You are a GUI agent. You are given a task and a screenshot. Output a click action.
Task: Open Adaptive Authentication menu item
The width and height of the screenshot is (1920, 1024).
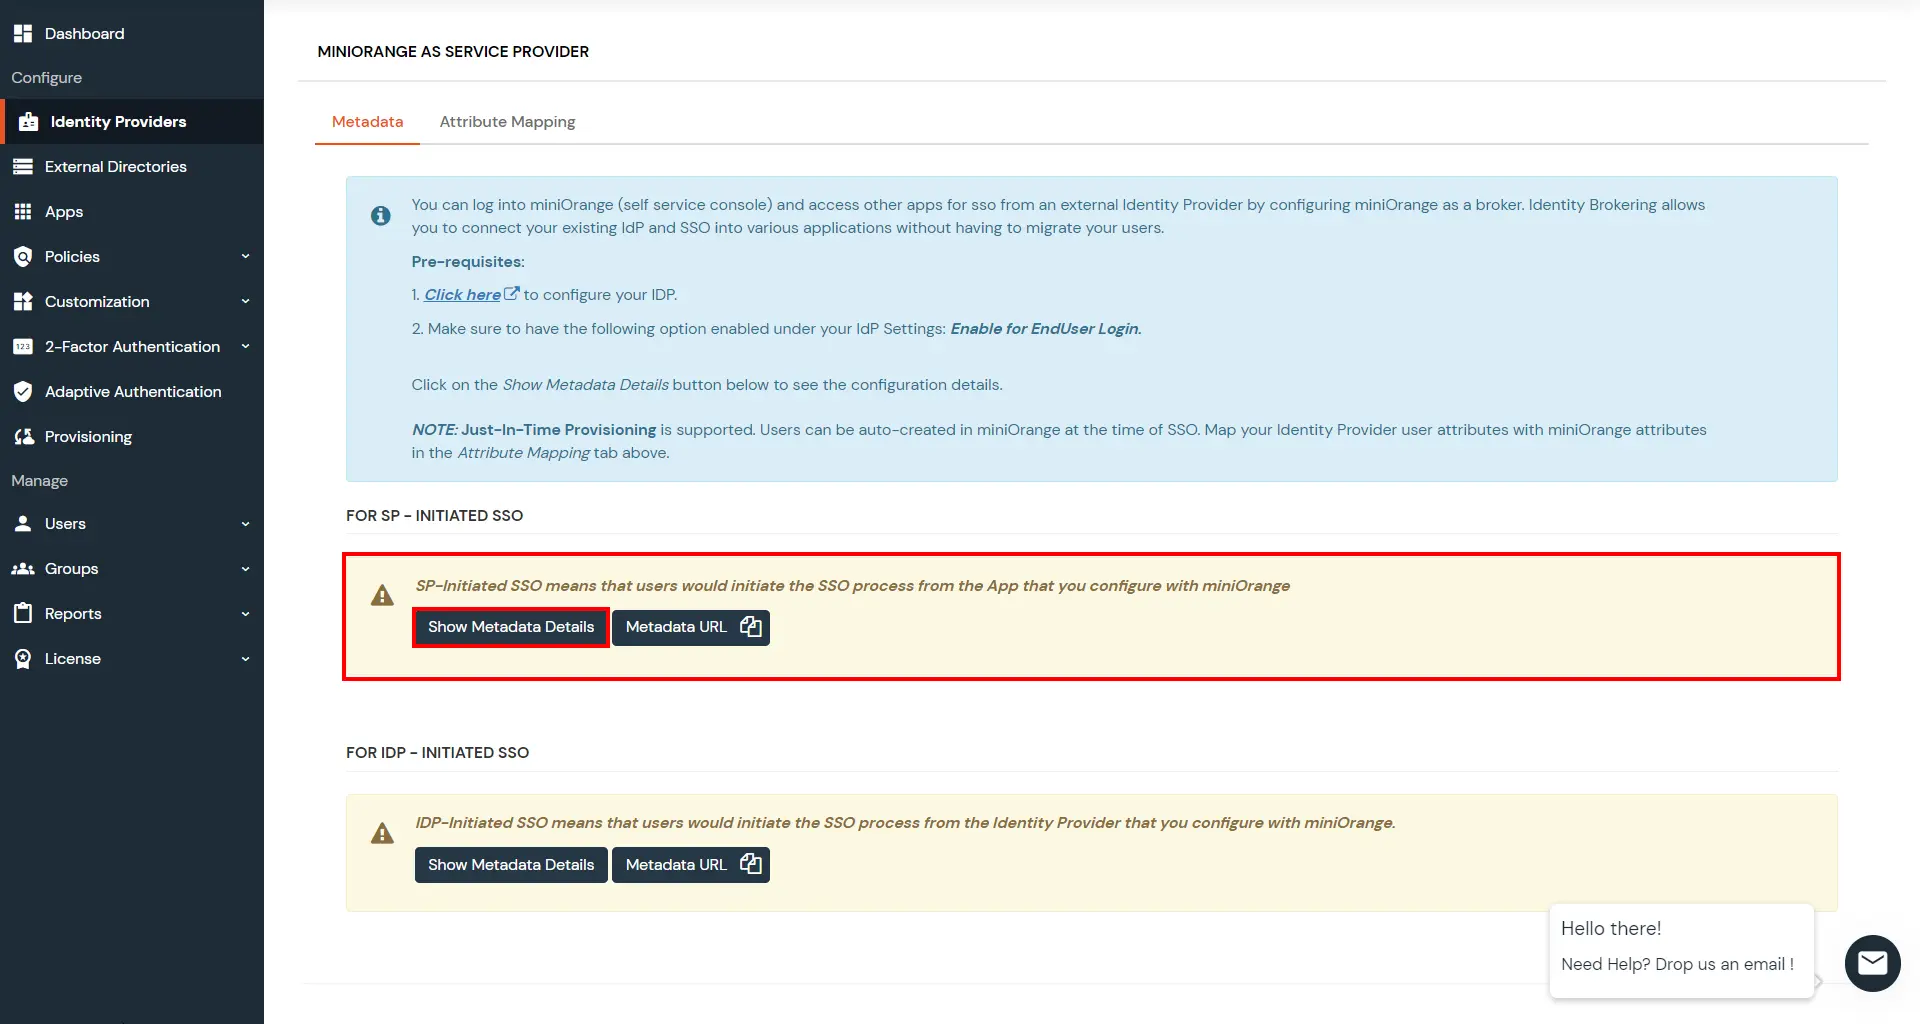tap(132, 391)
